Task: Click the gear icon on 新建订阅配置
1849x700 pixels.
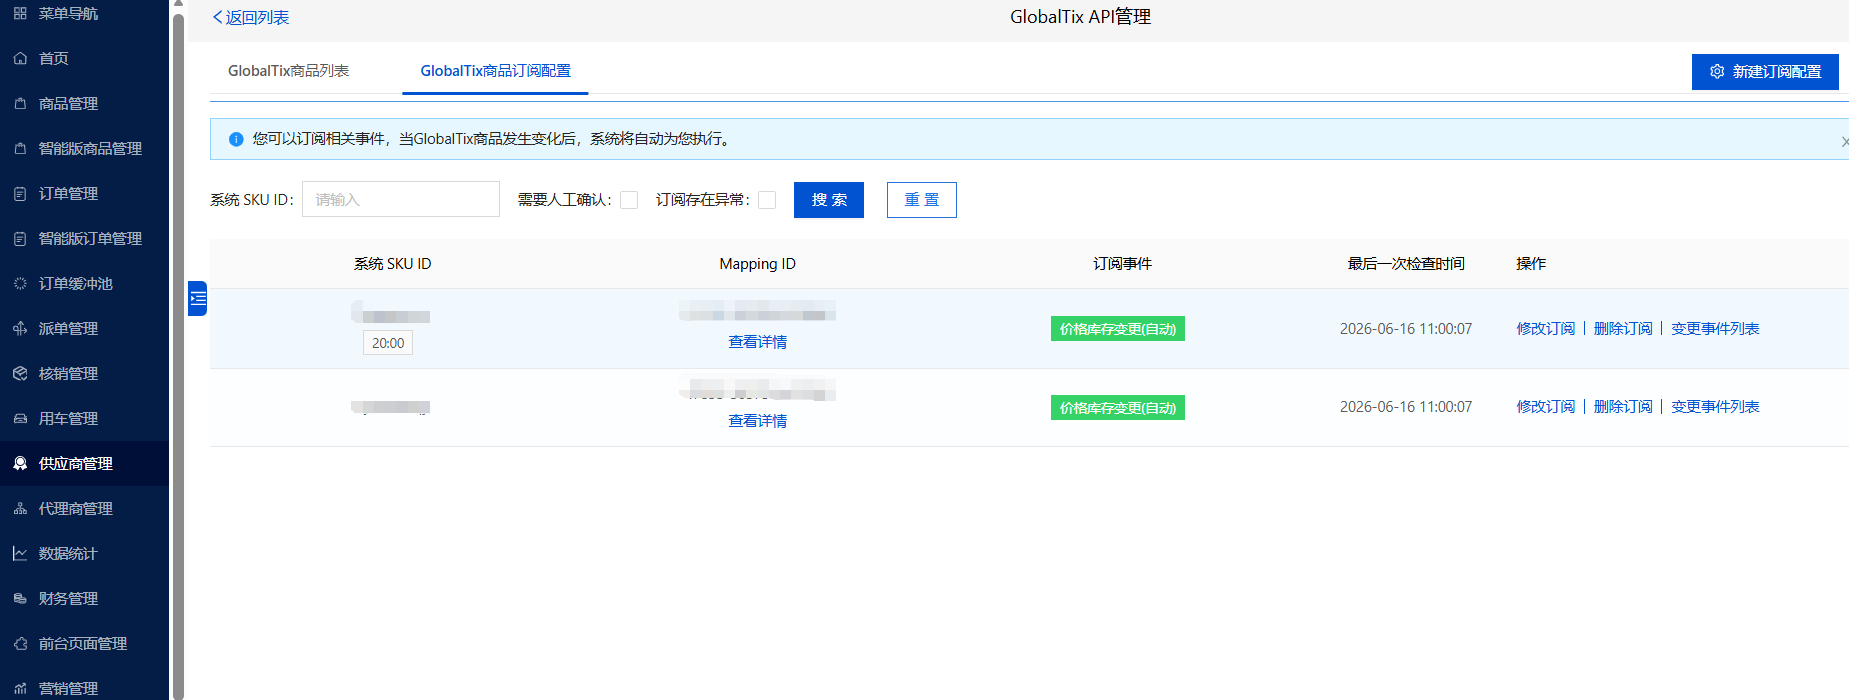Action: click(1717, 72)
